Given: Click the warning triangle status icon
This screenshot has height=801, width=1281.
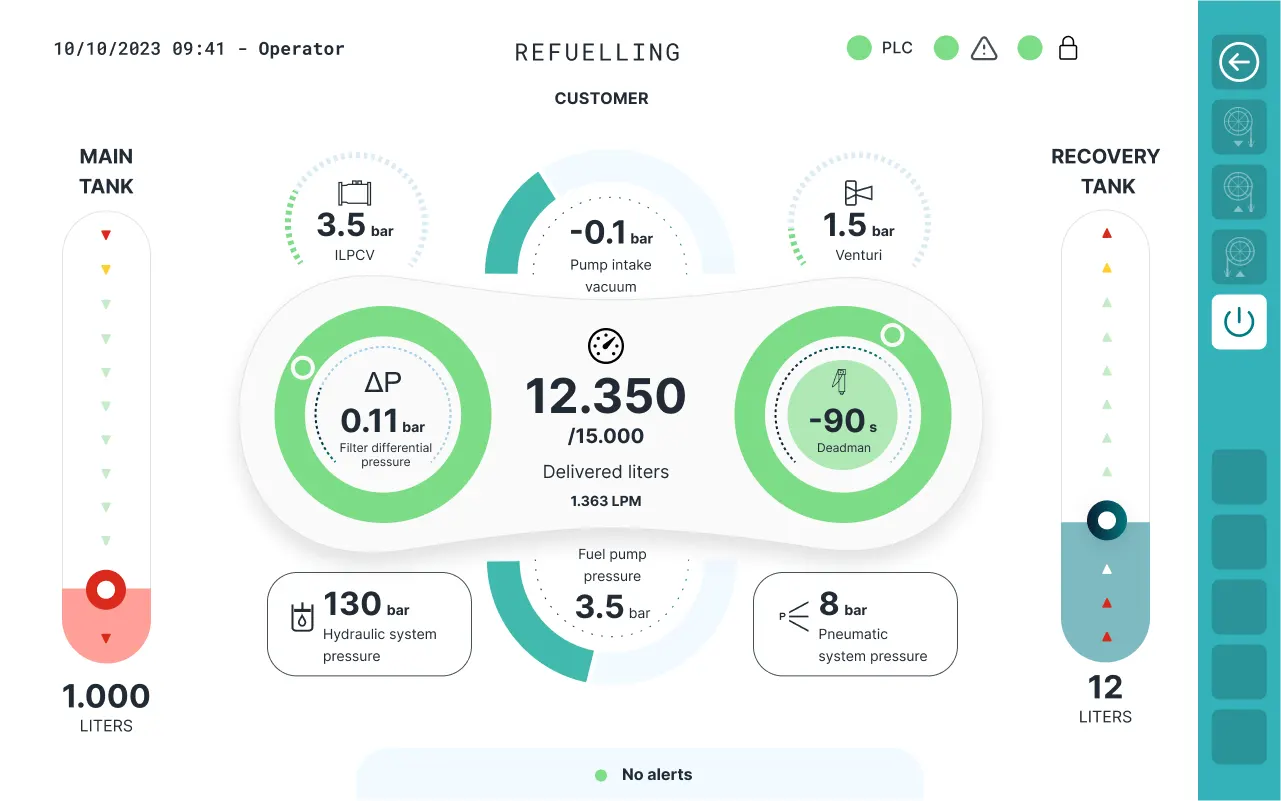Looking at the screenshot, I should click(984, 48).
